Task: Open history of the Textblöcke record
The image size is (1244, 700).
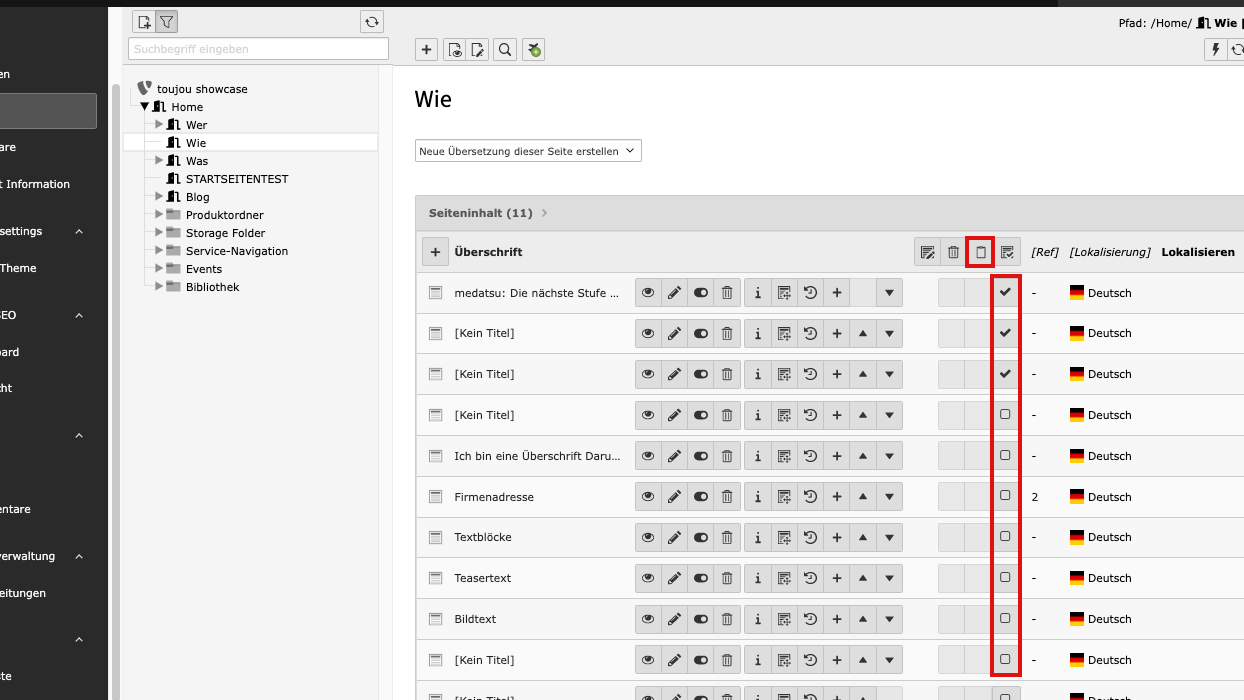Action: (x=810, y=538)
